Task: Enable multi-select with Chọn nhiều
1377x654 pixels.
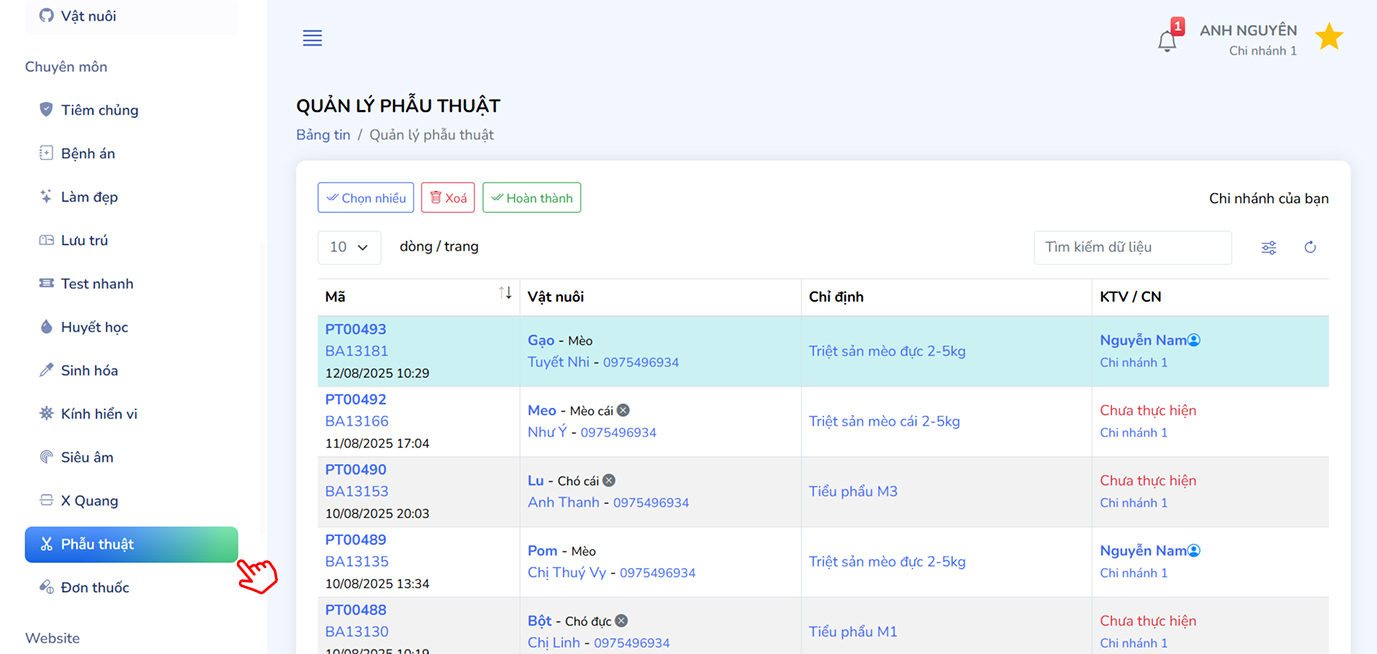Action: (x=366, y=198)
